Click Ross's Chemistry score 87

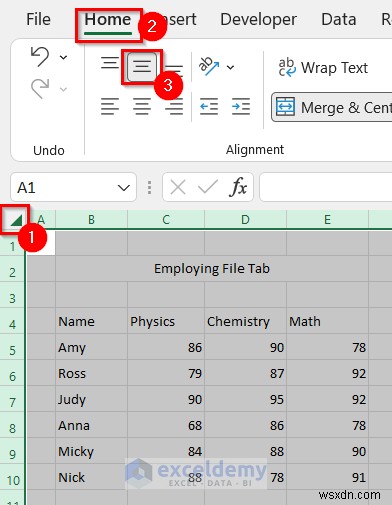245,373
